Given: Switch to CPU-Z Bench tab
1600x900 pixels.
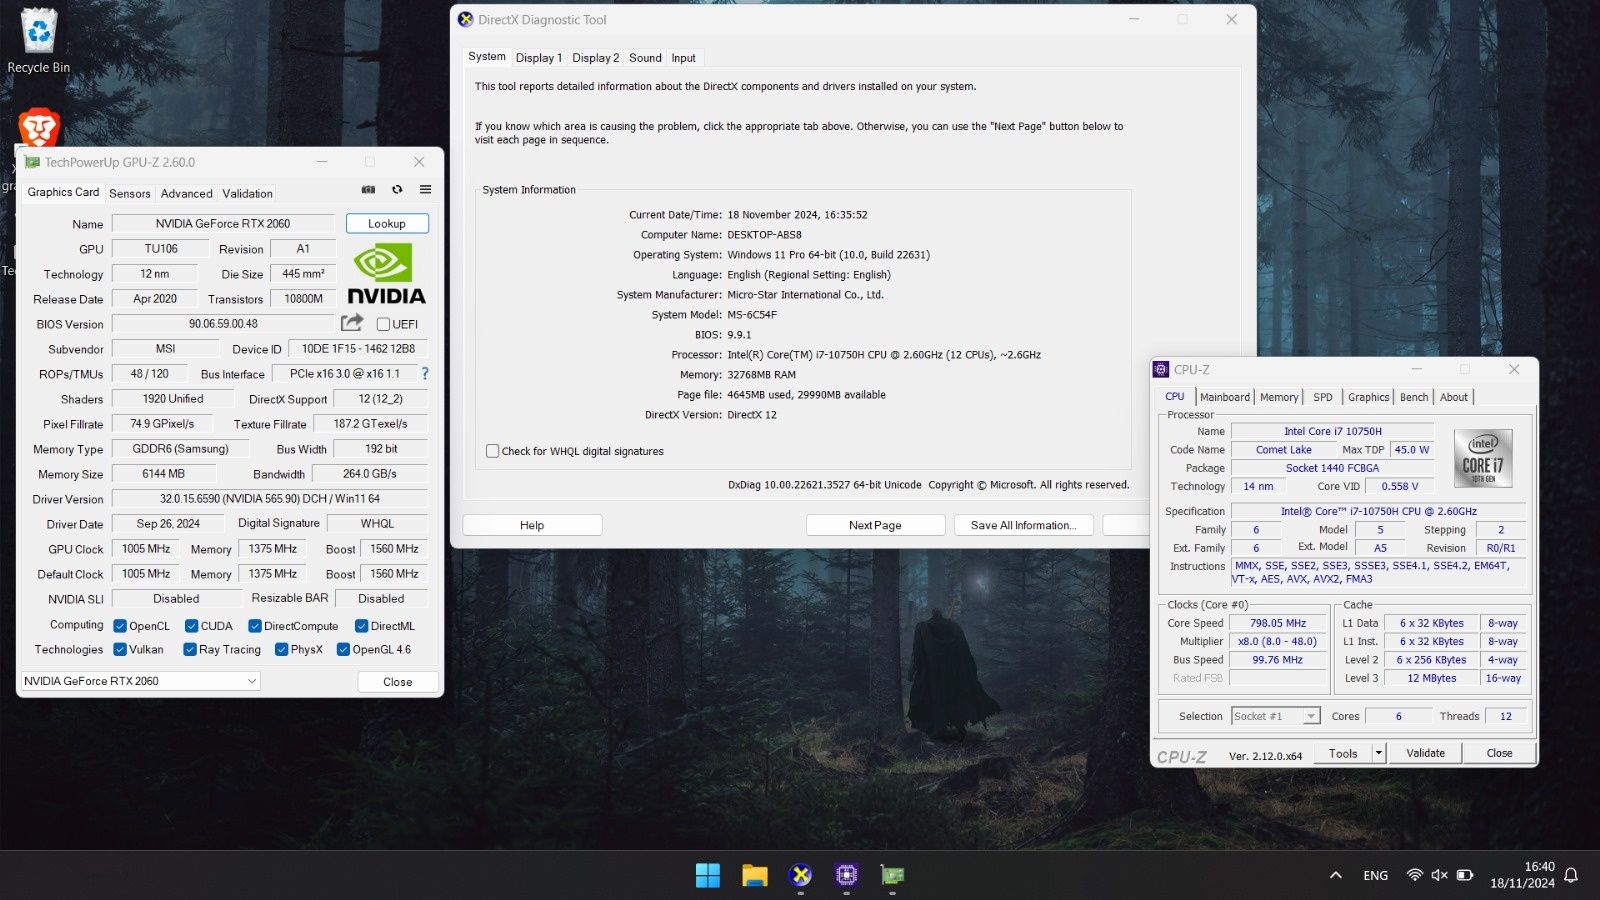Looking at the screenshot, I should 1414,397.
